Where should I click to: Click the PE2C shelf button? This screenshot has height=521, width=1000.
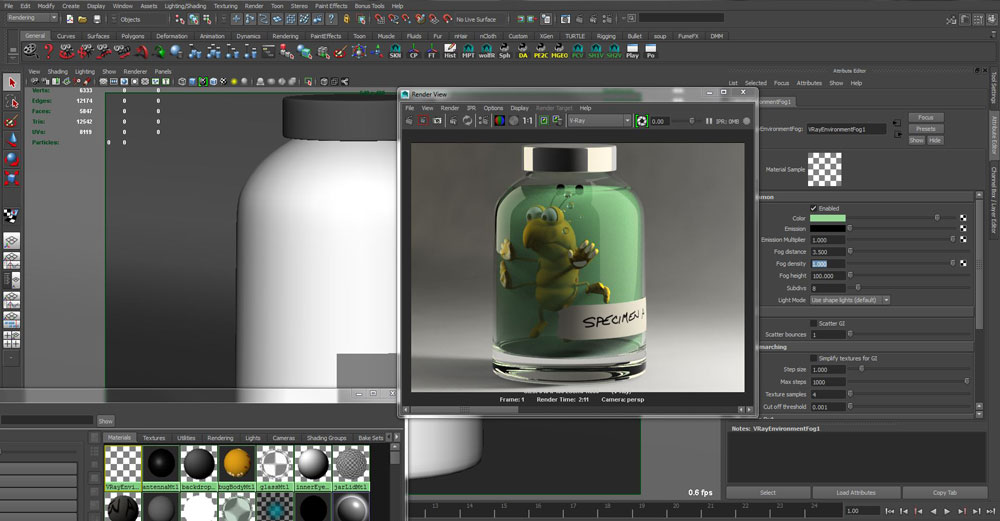click(x=541, y=51)
